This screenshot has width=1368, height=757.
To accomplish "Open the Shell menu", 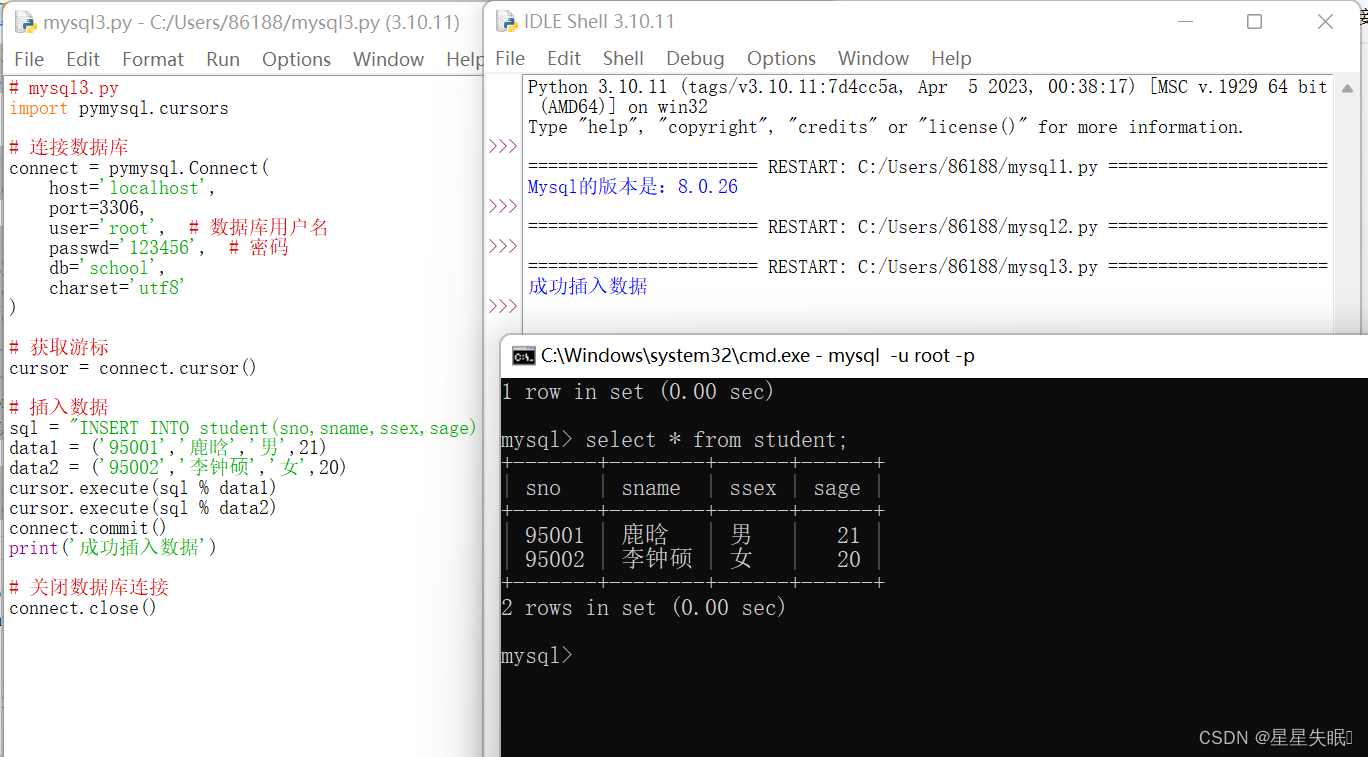I will [623, 58].
